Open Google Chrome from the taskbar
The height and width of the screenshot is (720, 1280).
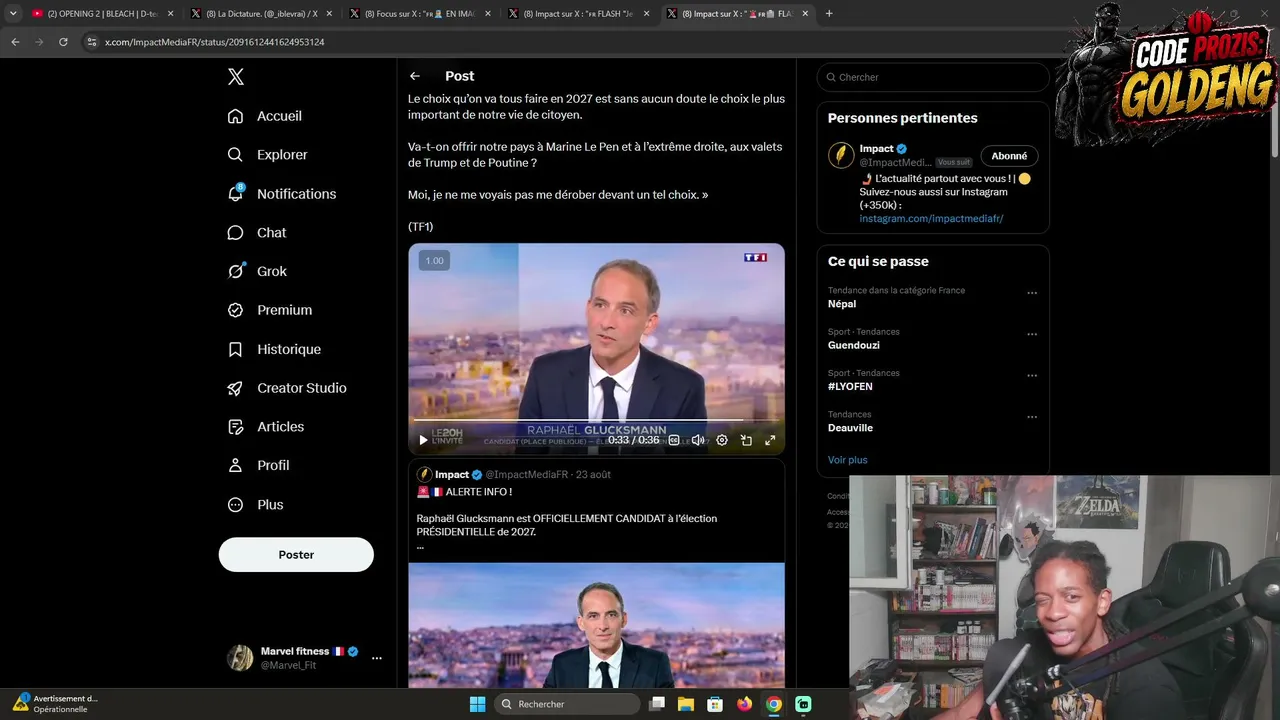[x=774, y=704]
